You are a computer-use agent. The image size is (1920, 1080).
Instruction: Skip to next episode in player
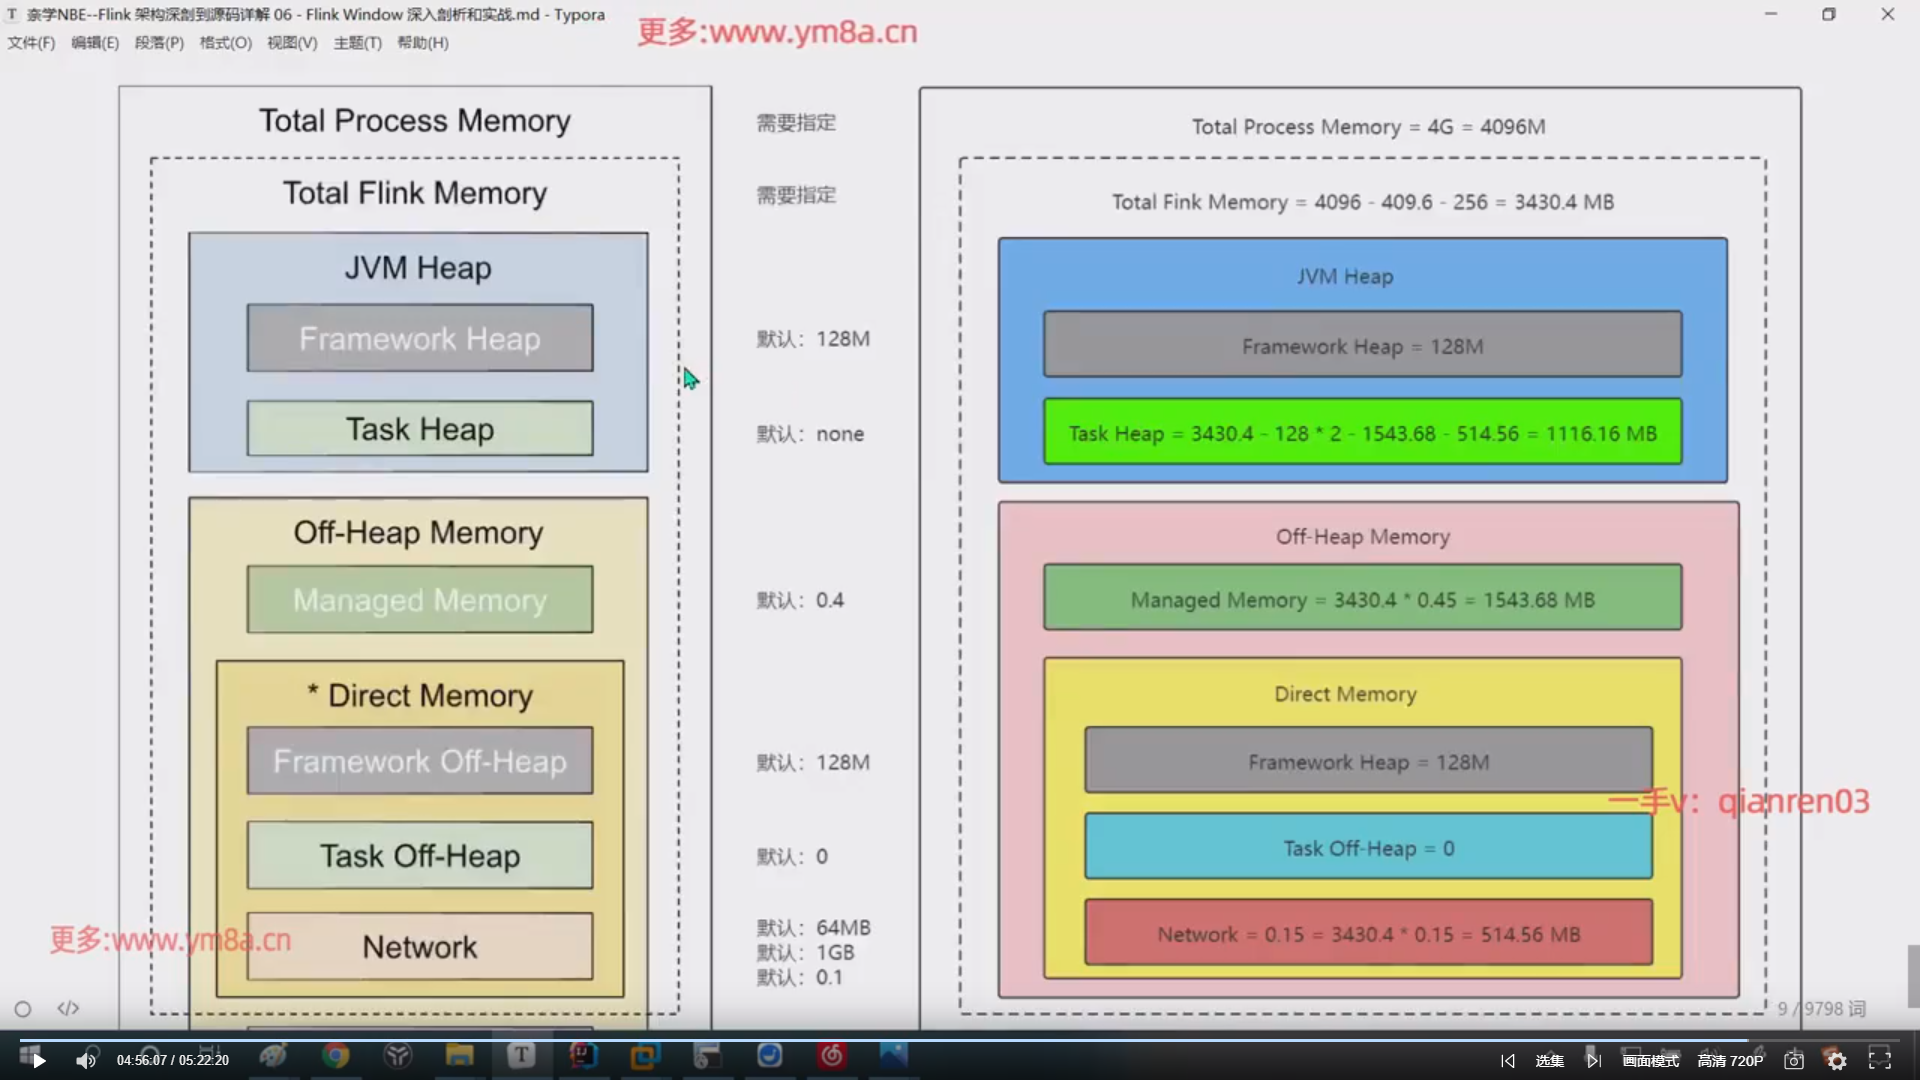(x=1594, y=1060)
